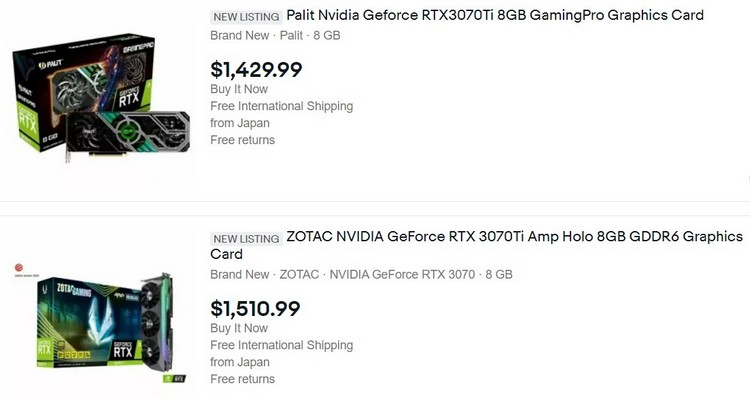The height and width of the screenshot is (399, 750).
Task: Click the 'Brand New · Palit · 8 GB' subtitle
Action: 275,35
